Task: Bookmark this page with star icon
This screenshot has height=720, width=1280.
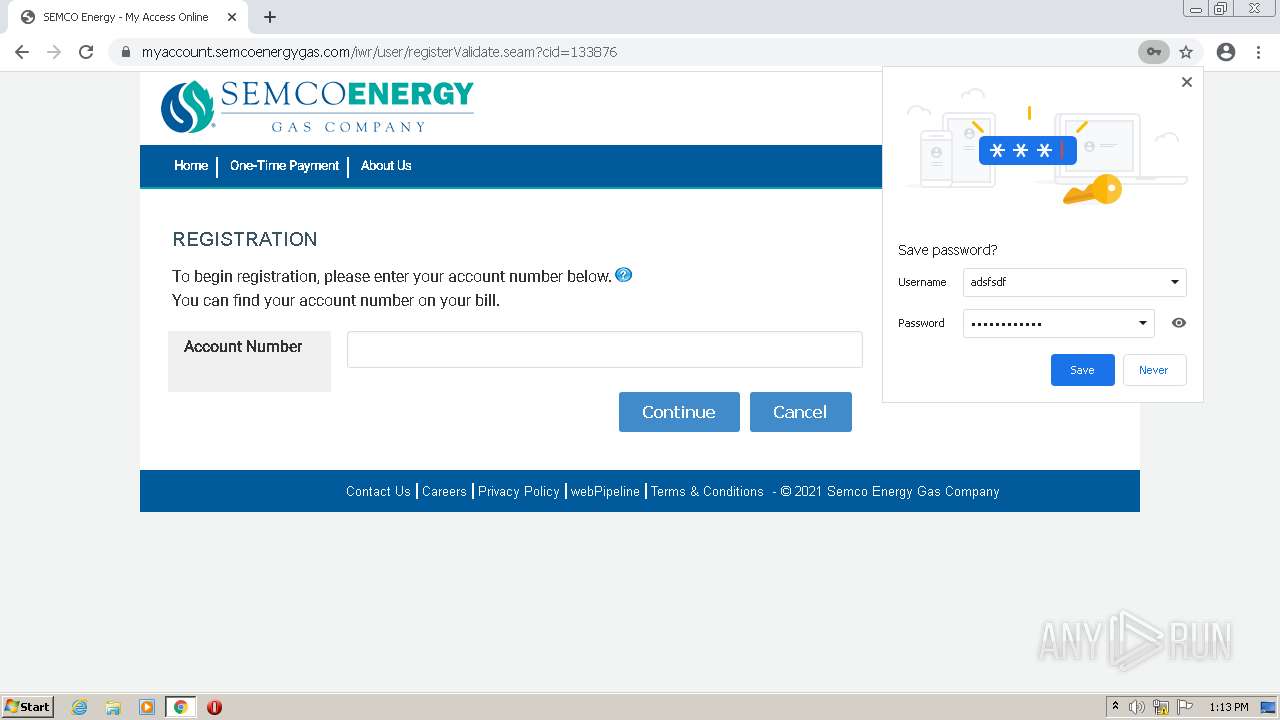Action: (x=1186, y=52)
